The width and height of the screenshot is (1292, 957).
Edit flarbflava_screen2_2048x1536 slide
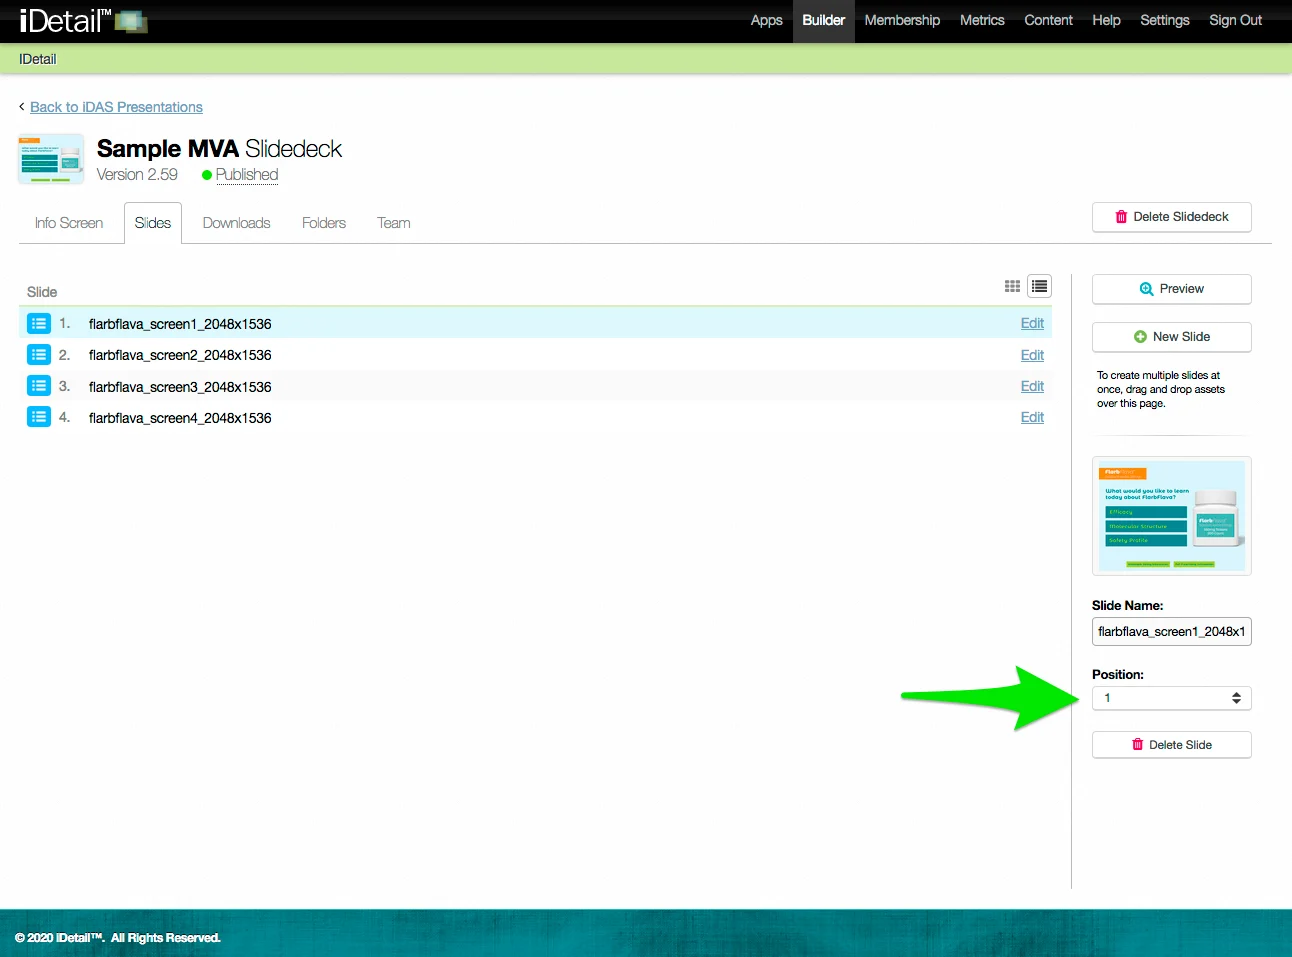tap(1032, 355)
